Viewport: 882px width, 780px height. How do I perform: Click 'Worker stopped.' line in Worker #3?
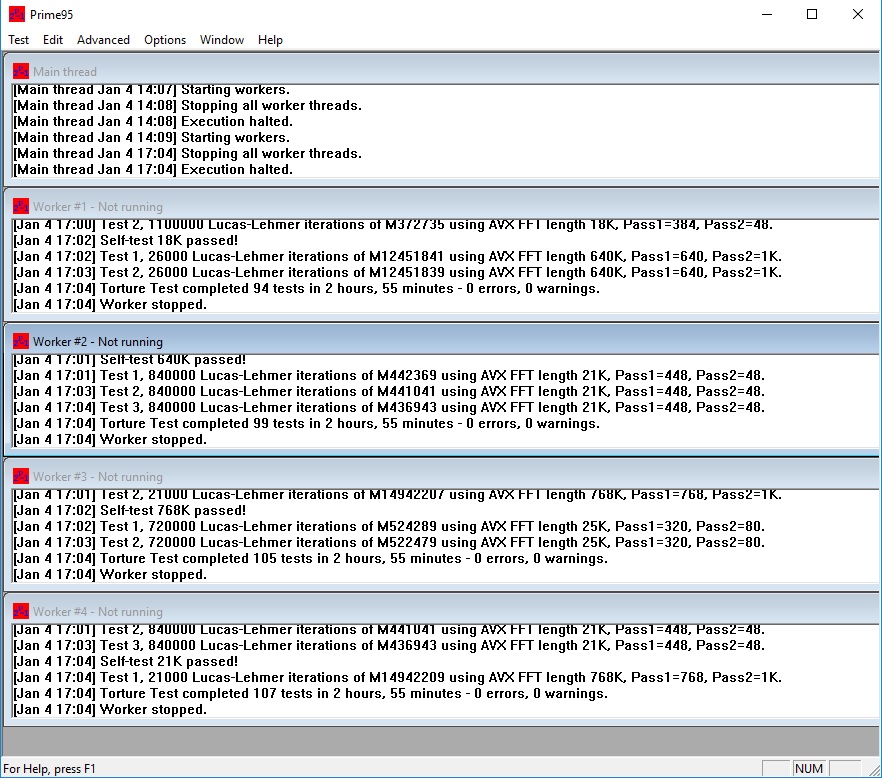point(110,574)
